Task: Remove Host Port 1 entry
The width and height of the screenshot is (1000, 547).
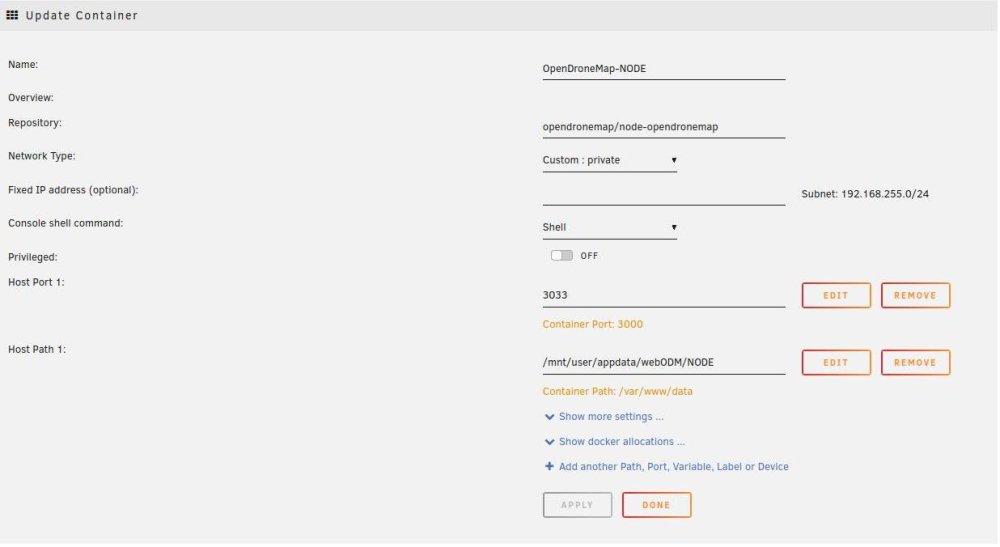Action: (x=915, y=296)
